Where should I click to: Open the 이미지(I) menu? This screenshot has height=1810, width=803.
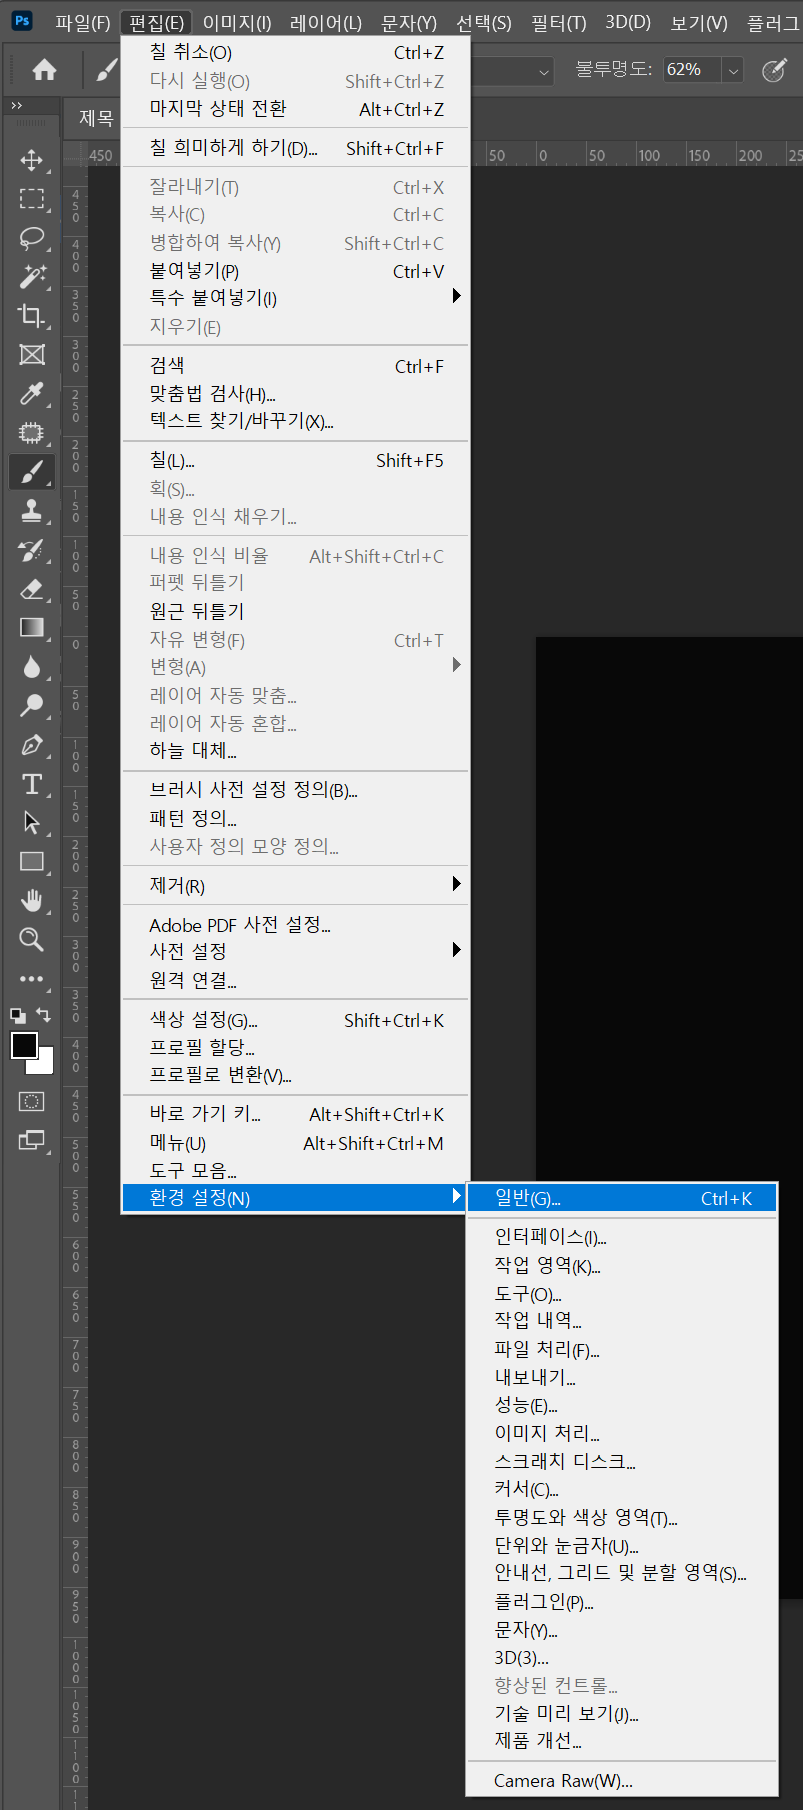237,22
